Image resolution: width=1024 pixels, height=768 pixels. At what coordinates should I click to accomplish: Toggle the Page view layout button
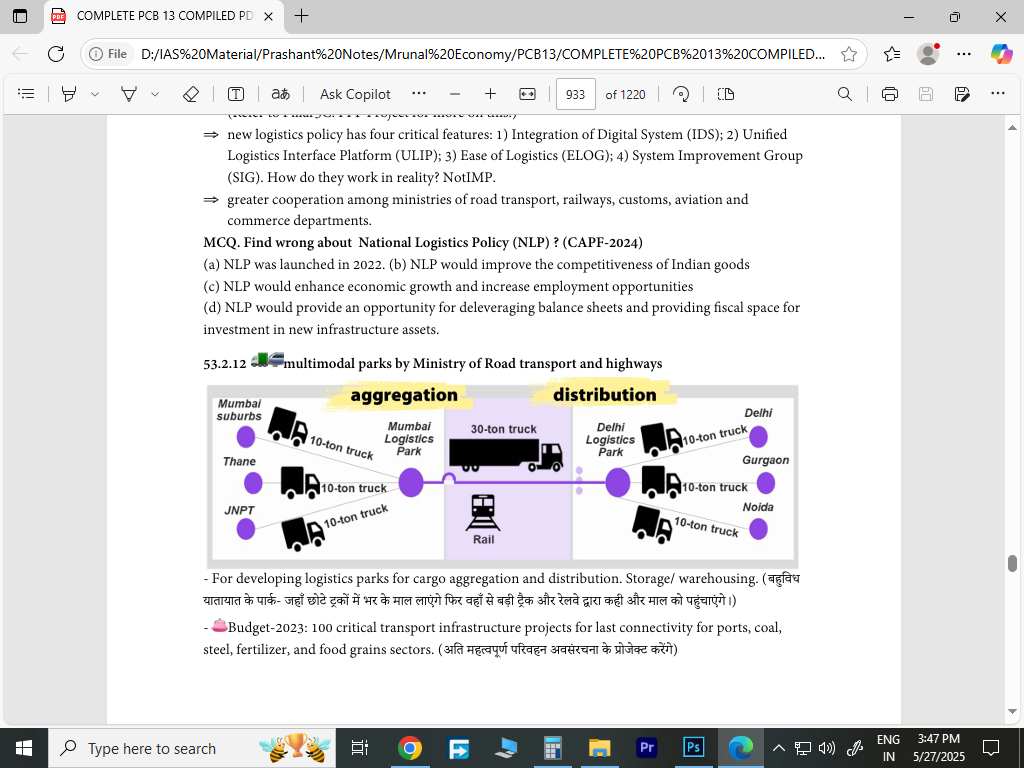pyautogui.click(x=726, y=94)
